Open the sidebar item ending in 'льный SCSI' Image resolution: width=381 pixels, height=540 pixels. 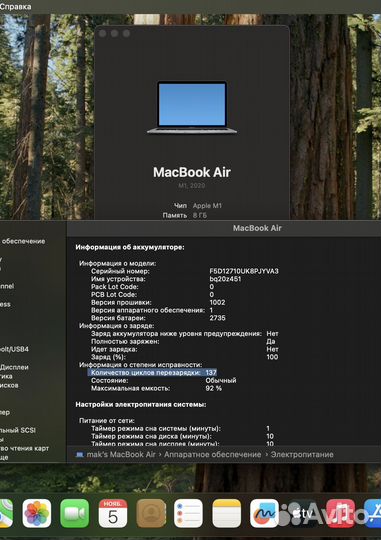click(18, 430)
